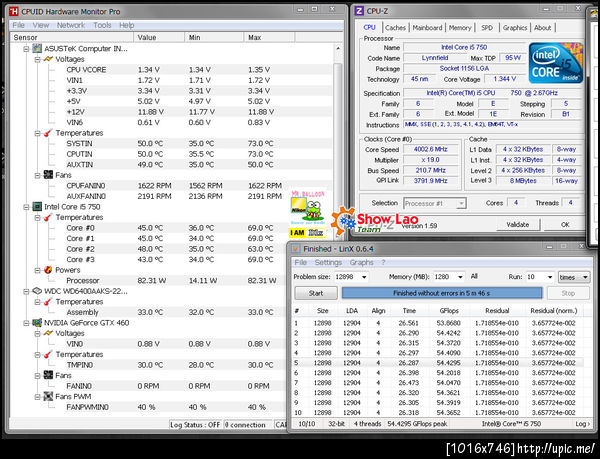Collapse the NVIDIA GeForce GTX 460 node

tap(26, 323)
